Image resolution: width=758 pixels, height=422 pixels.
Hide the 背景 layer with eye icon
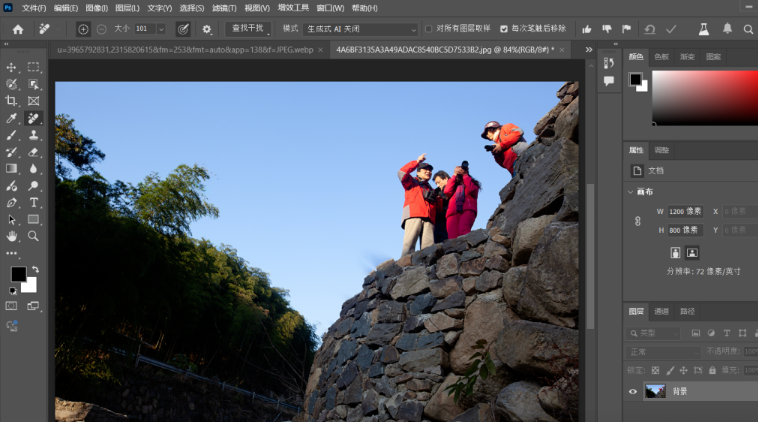632,392
